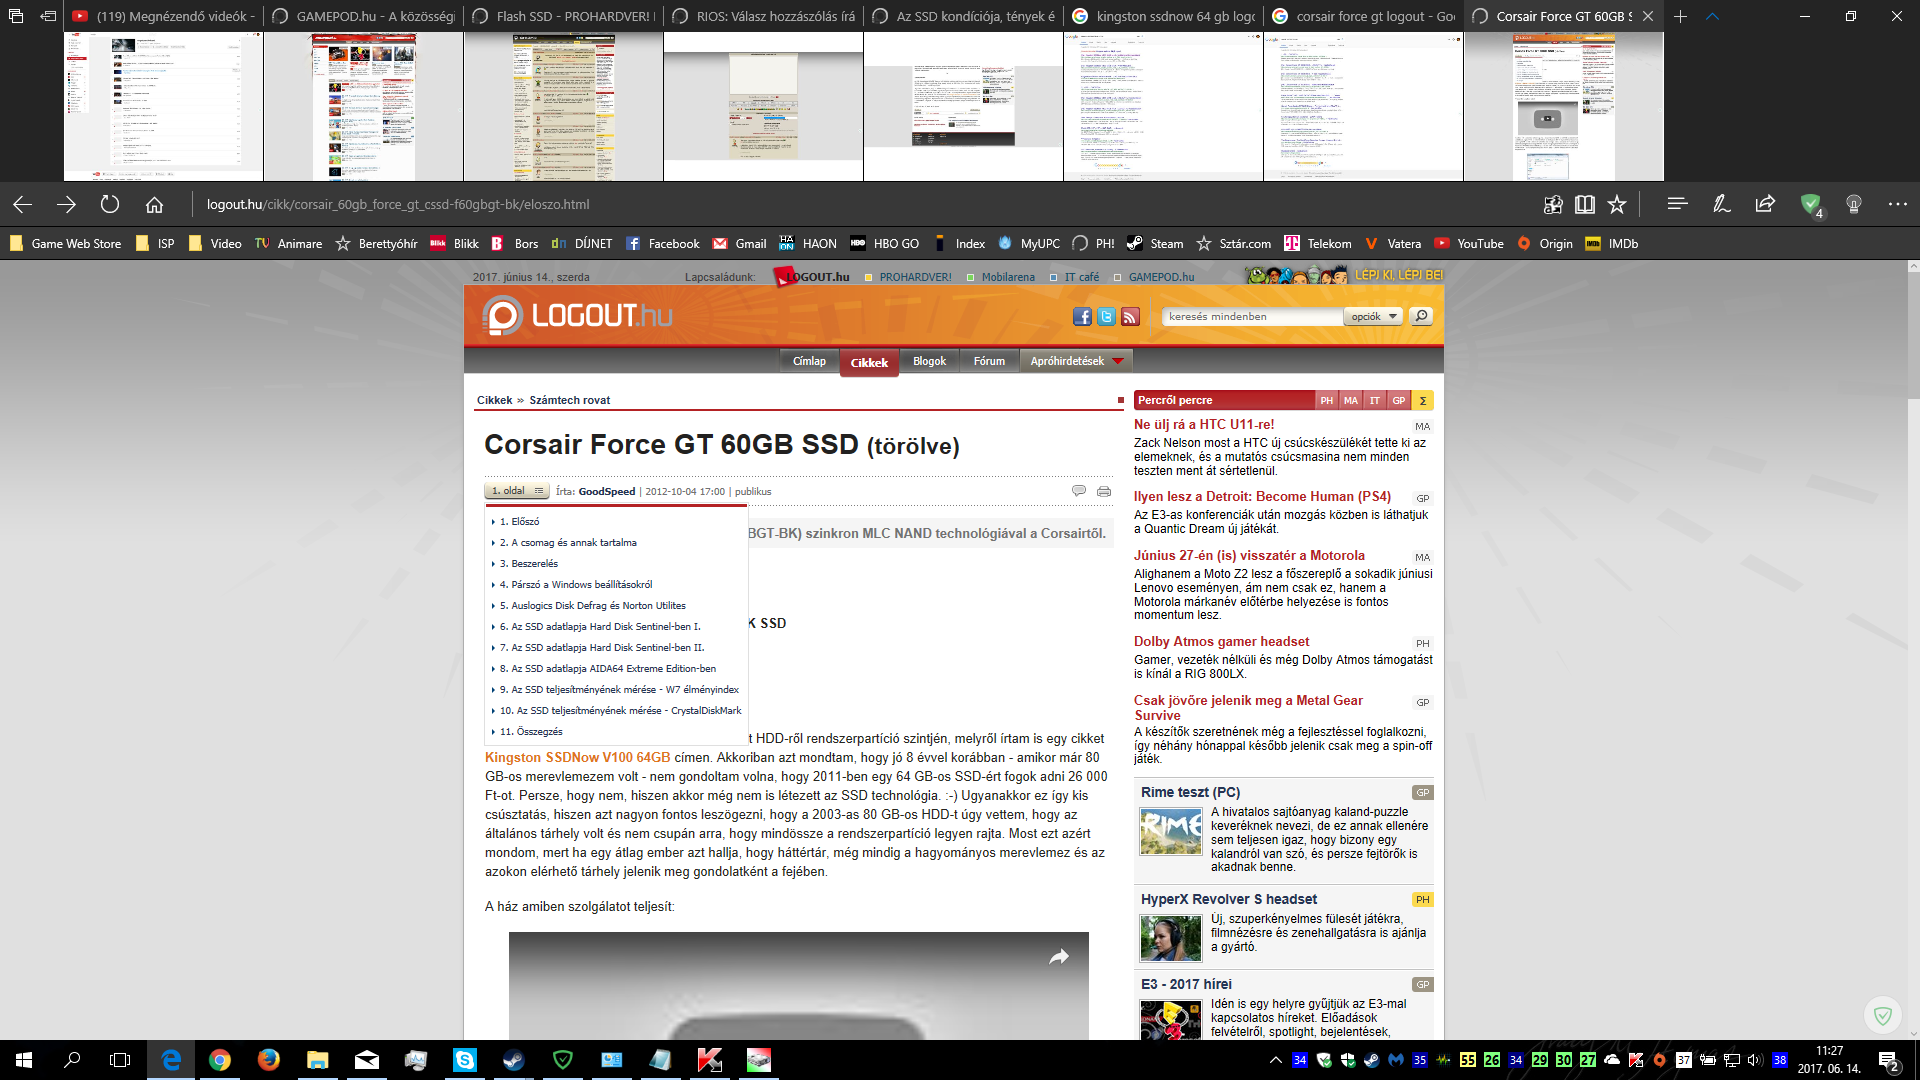Open LOGOUT.hu RSS feed icon
The width and height of the screenshot is (1920, 1080).
coord(1130,317)
